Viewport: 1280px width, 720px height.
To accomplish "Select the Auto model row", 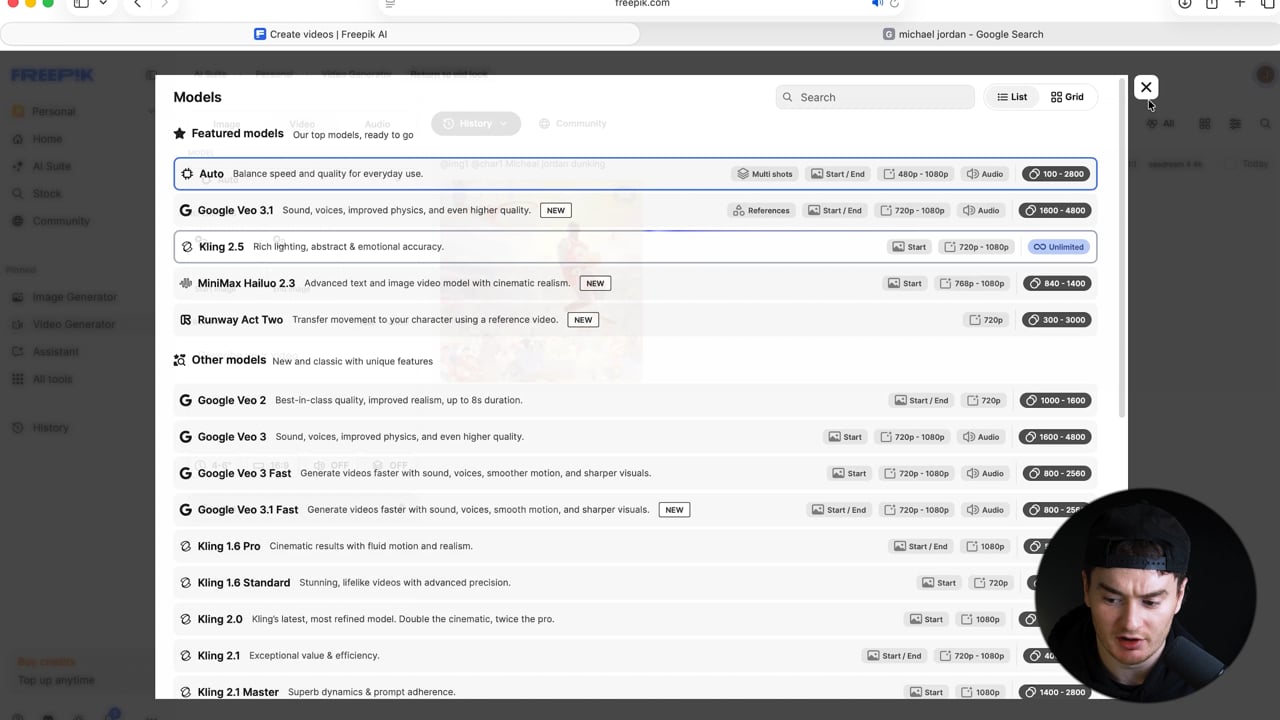I will click(x=635, y=174).
